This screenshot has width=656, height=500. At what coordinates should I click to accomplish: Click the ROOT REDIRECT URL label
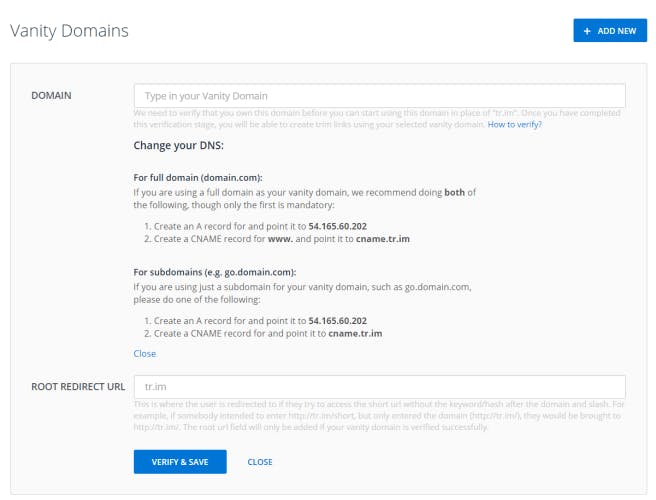click(x=76, y=386)
